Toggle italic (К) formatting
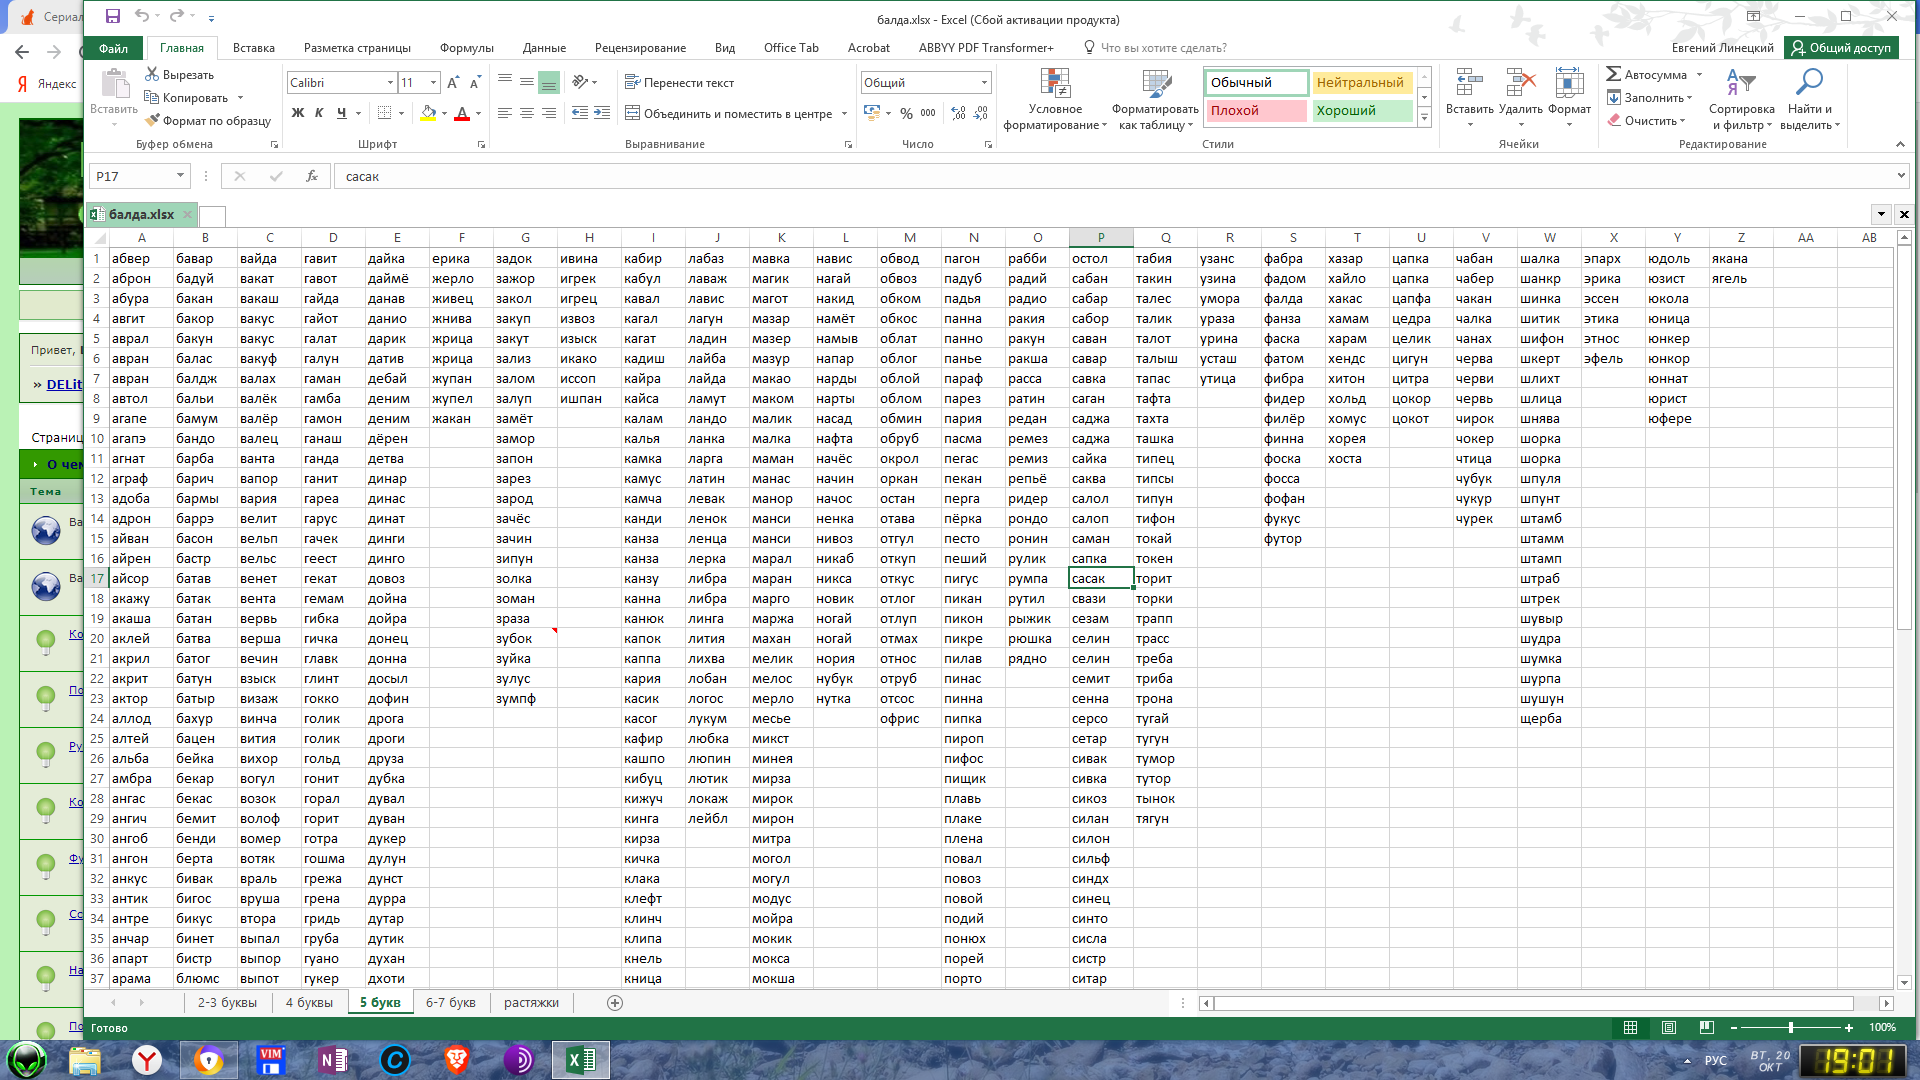The image size is (1920, 1080). pos(319,113)
